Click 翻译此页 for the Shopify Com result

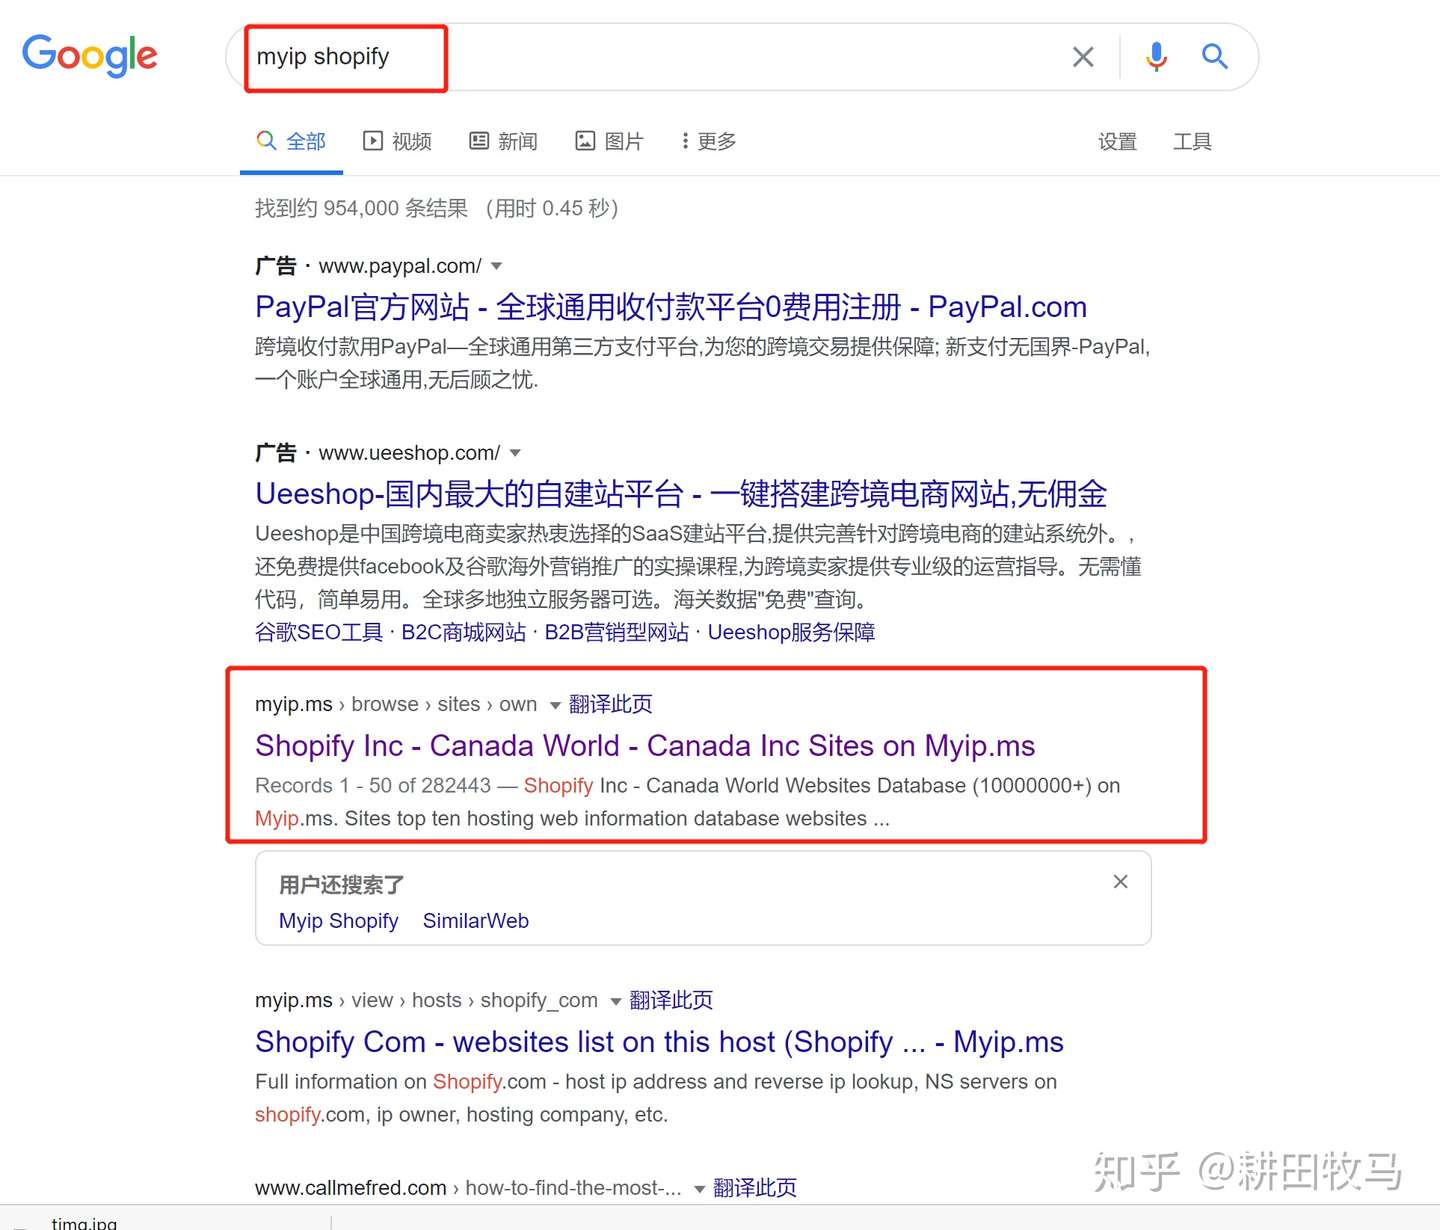[x=672, y=1000]
